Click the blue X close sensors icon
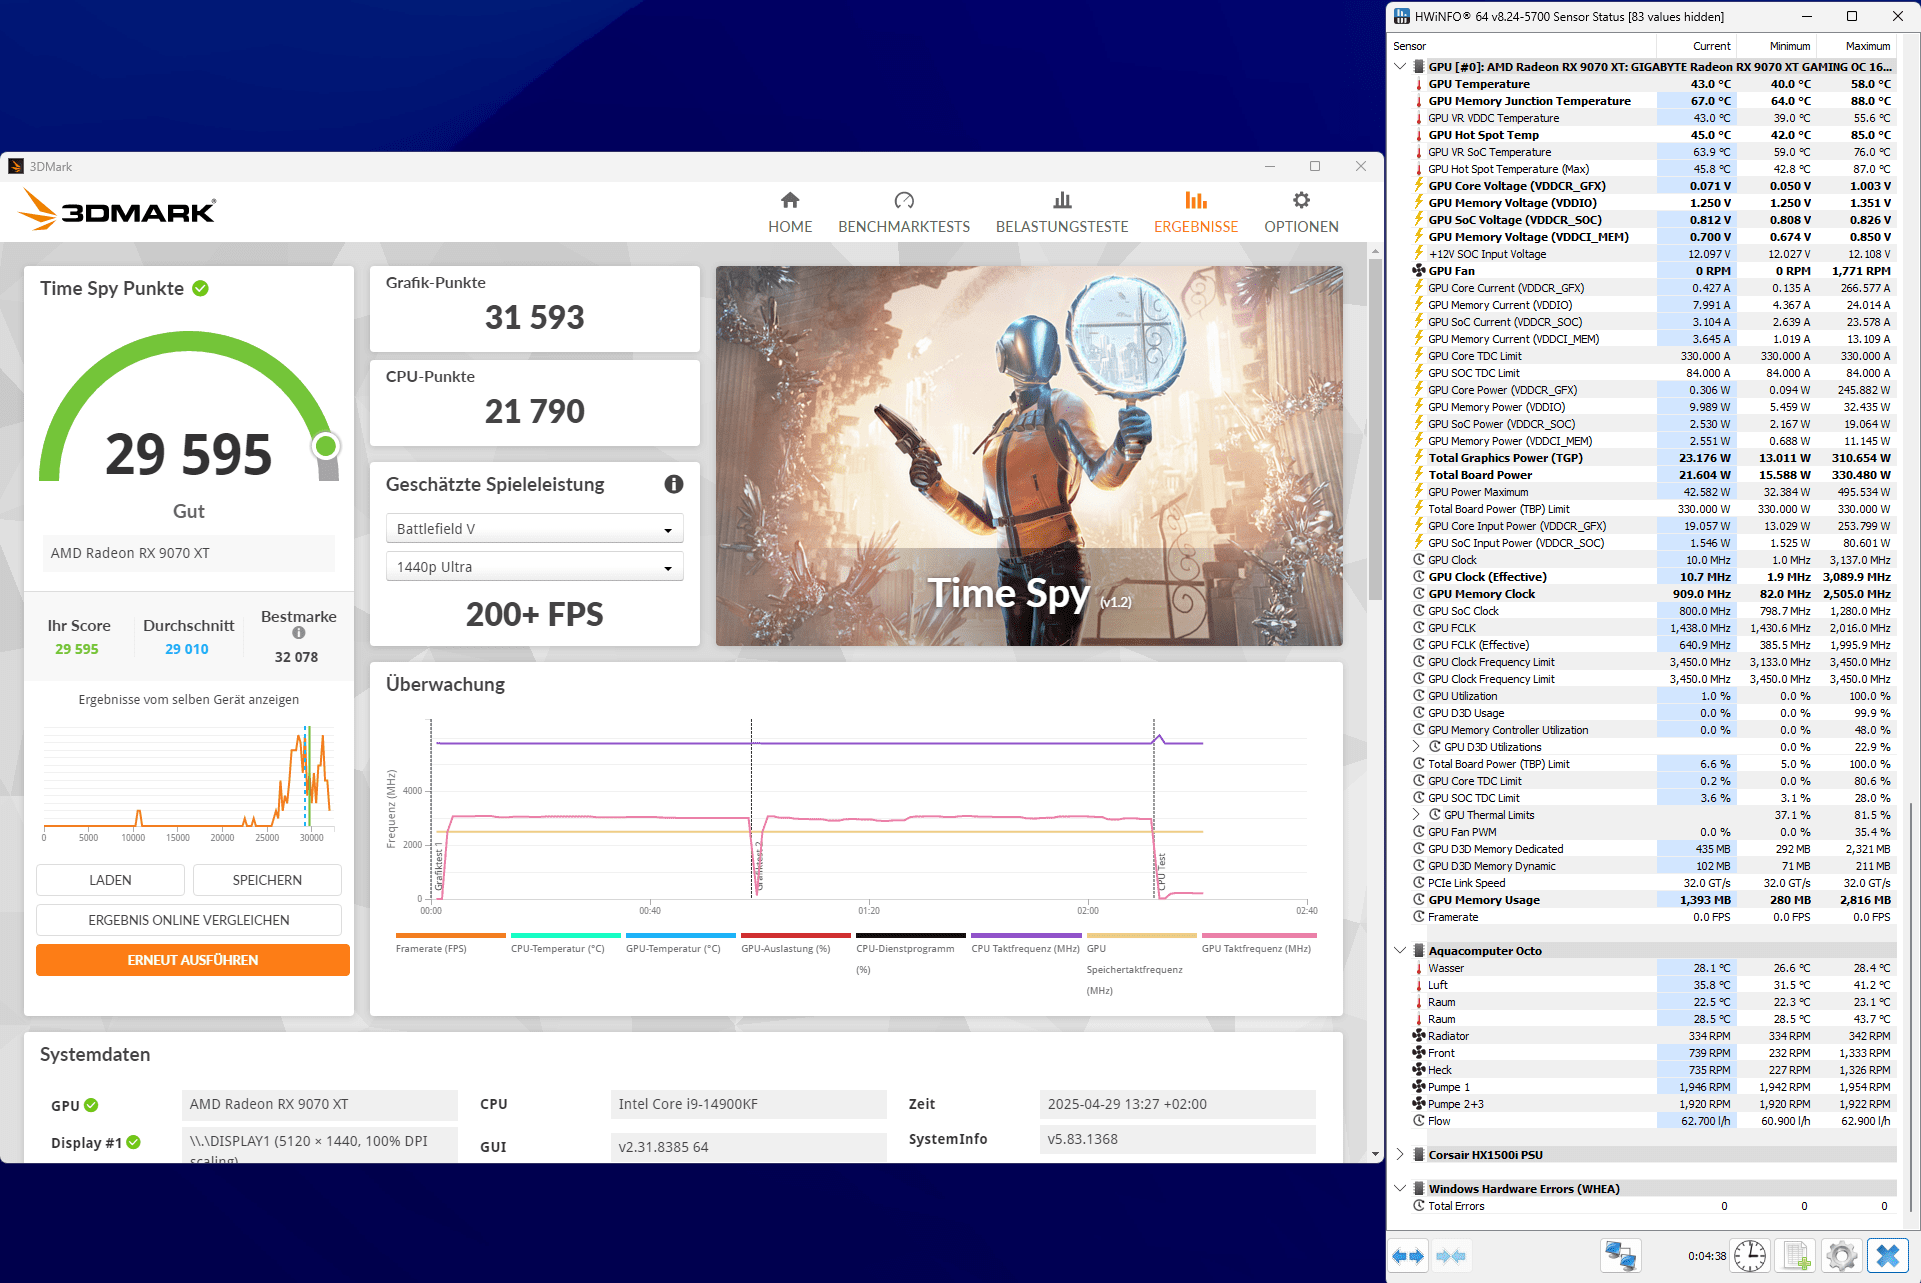Image resolution: width=1921 pixels, height=1283 pixels. point(1888,1256)
